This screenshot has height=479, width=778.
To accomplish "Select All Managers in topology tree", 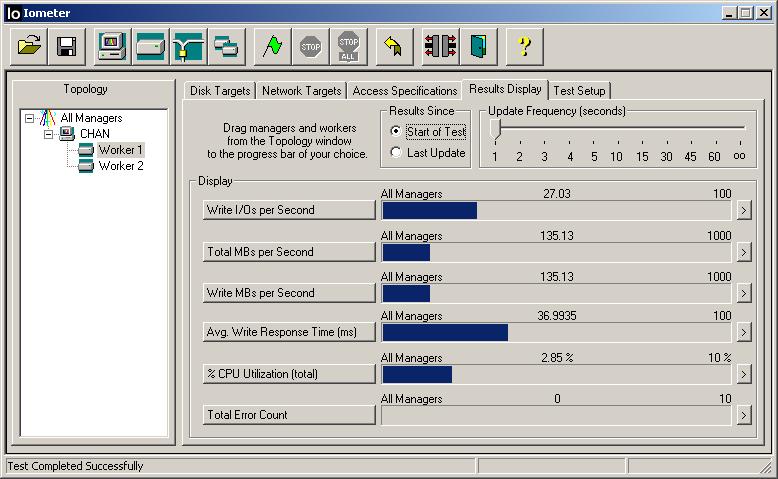I will tap(91, 118).
